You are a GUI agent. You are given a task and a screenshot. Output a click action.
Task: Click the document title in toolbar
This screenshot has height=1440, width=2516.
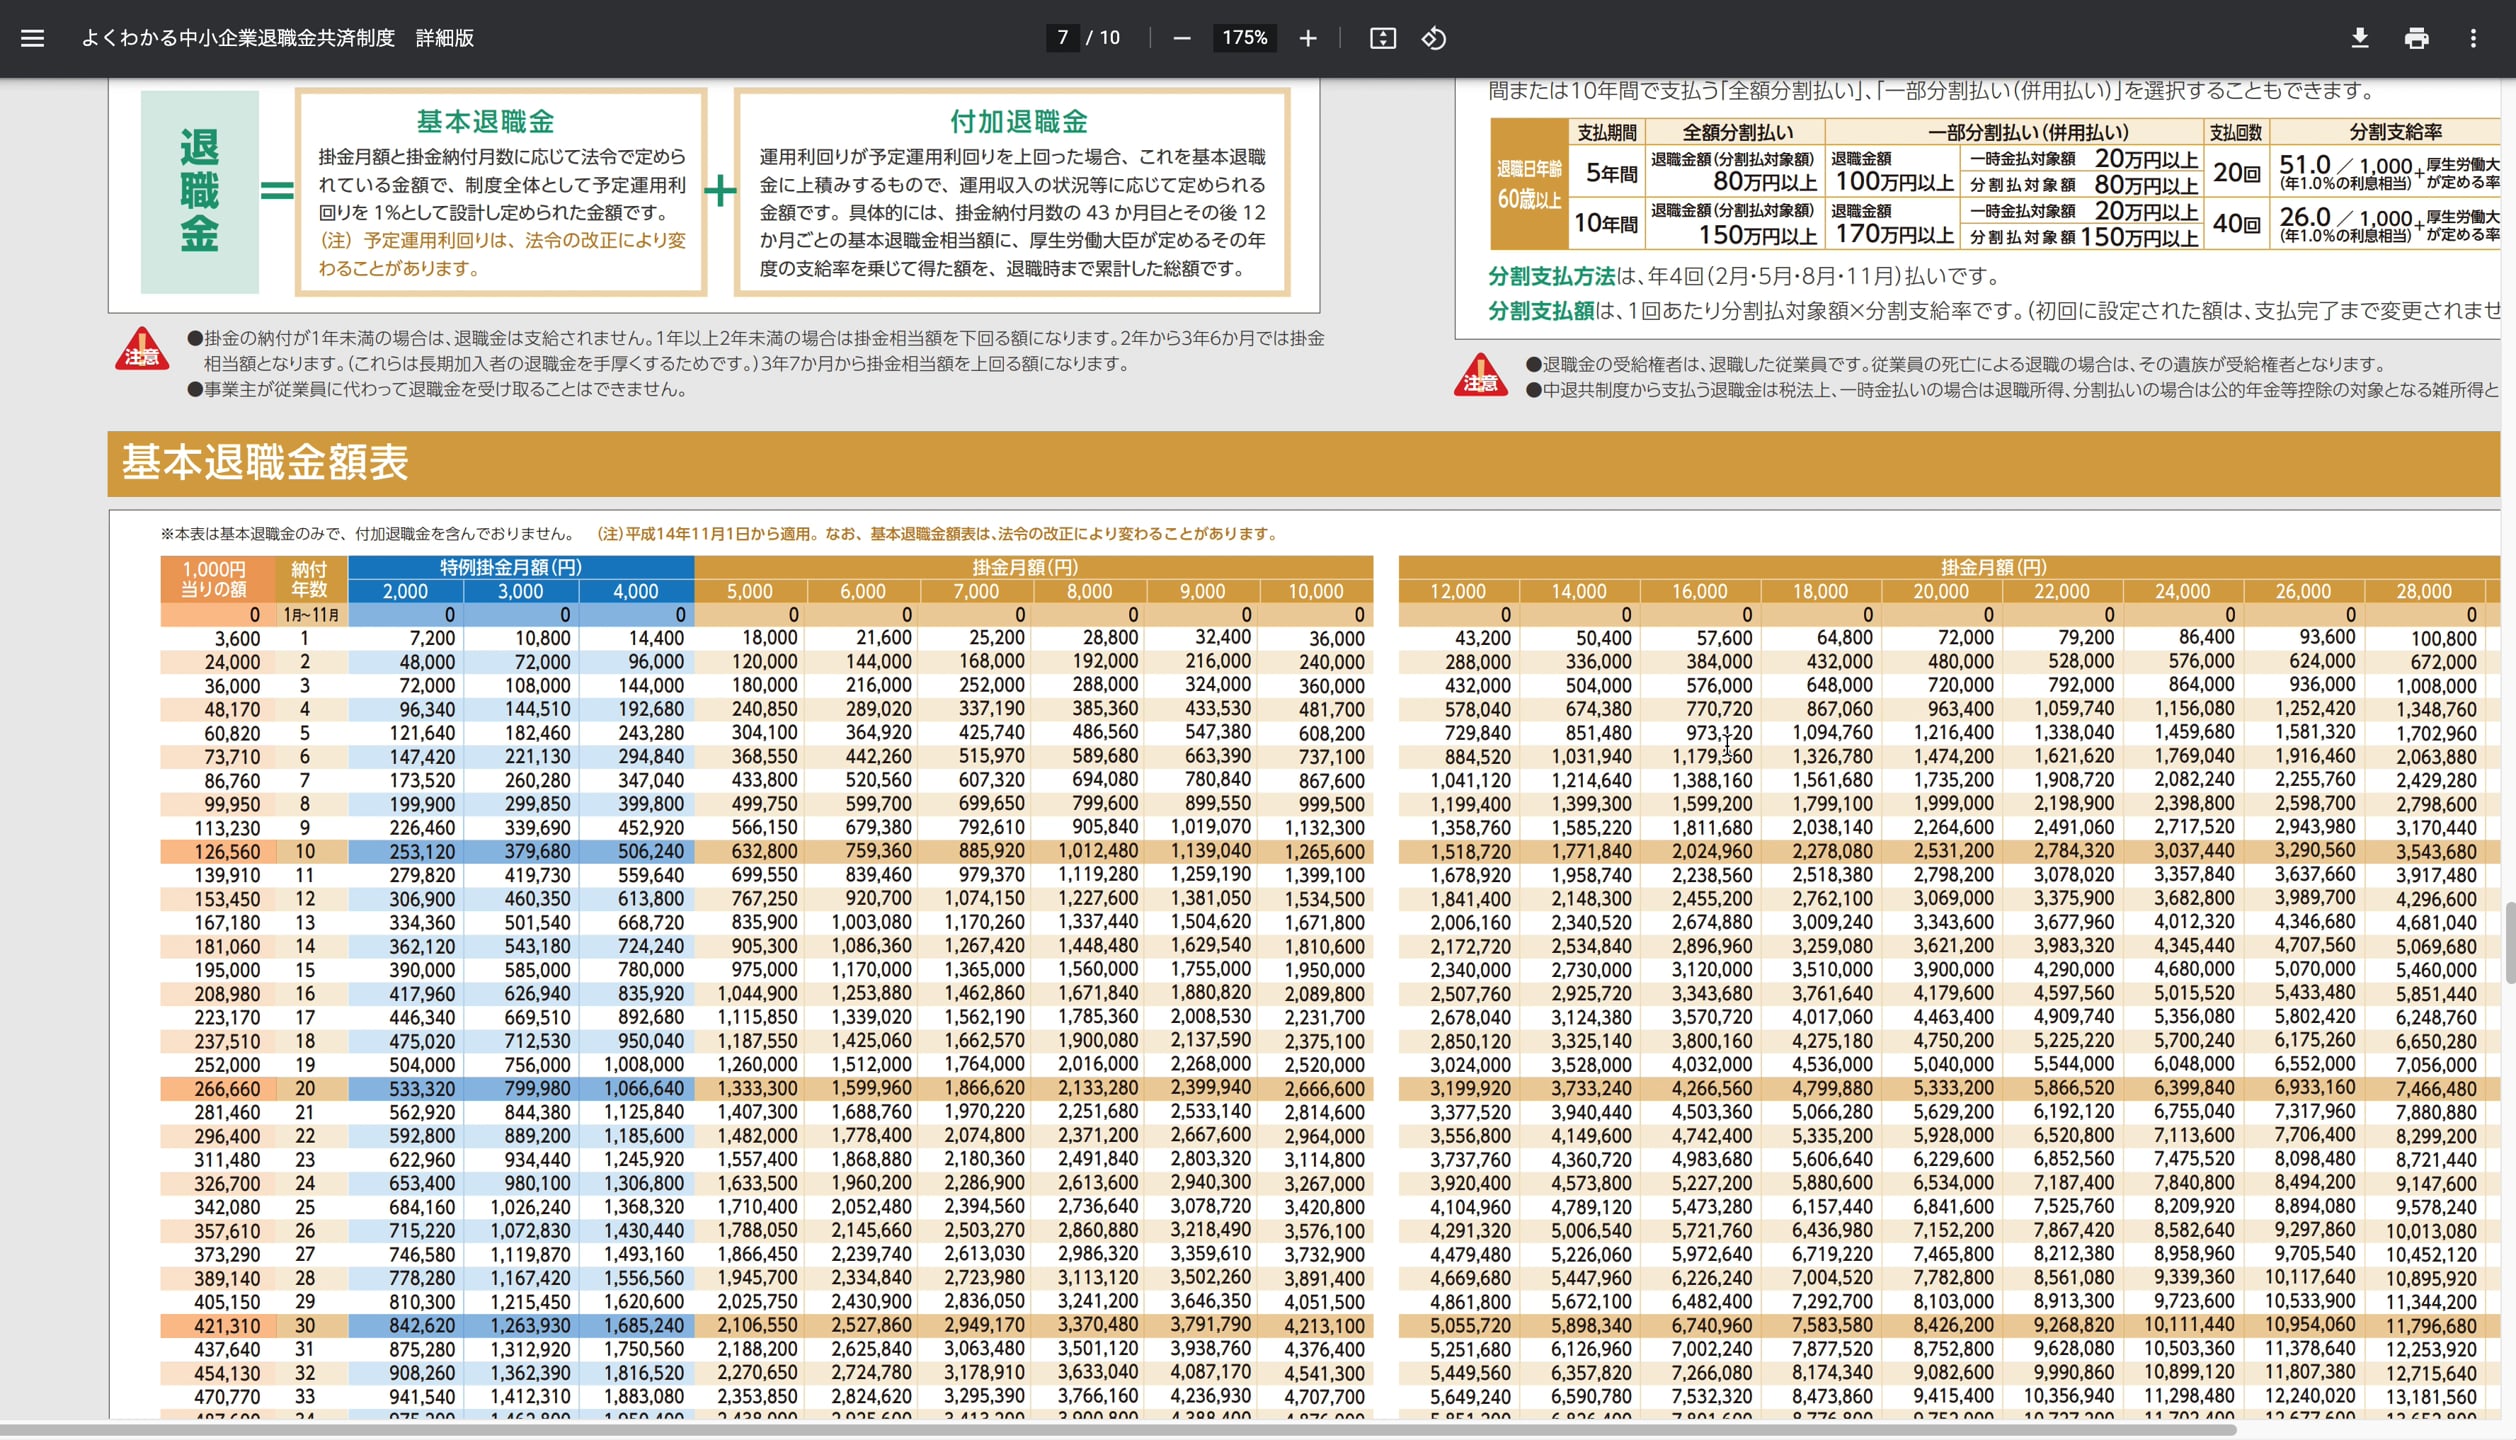pos(277,38)
